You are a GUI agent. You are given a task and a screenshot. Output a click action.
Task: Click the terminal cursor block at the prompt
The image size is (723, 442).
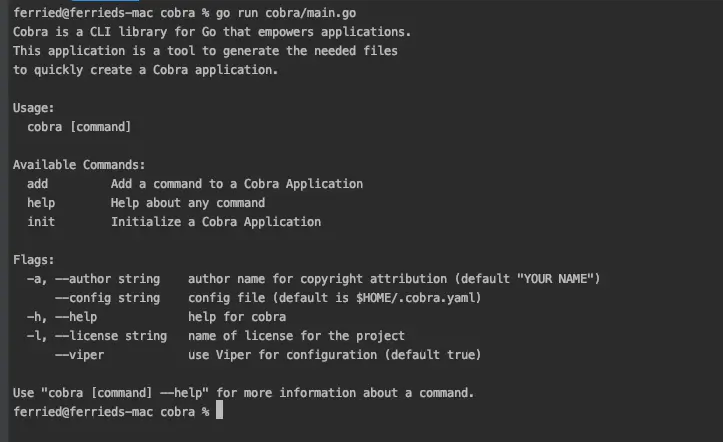pyautogui.click(x=219, y=411)
